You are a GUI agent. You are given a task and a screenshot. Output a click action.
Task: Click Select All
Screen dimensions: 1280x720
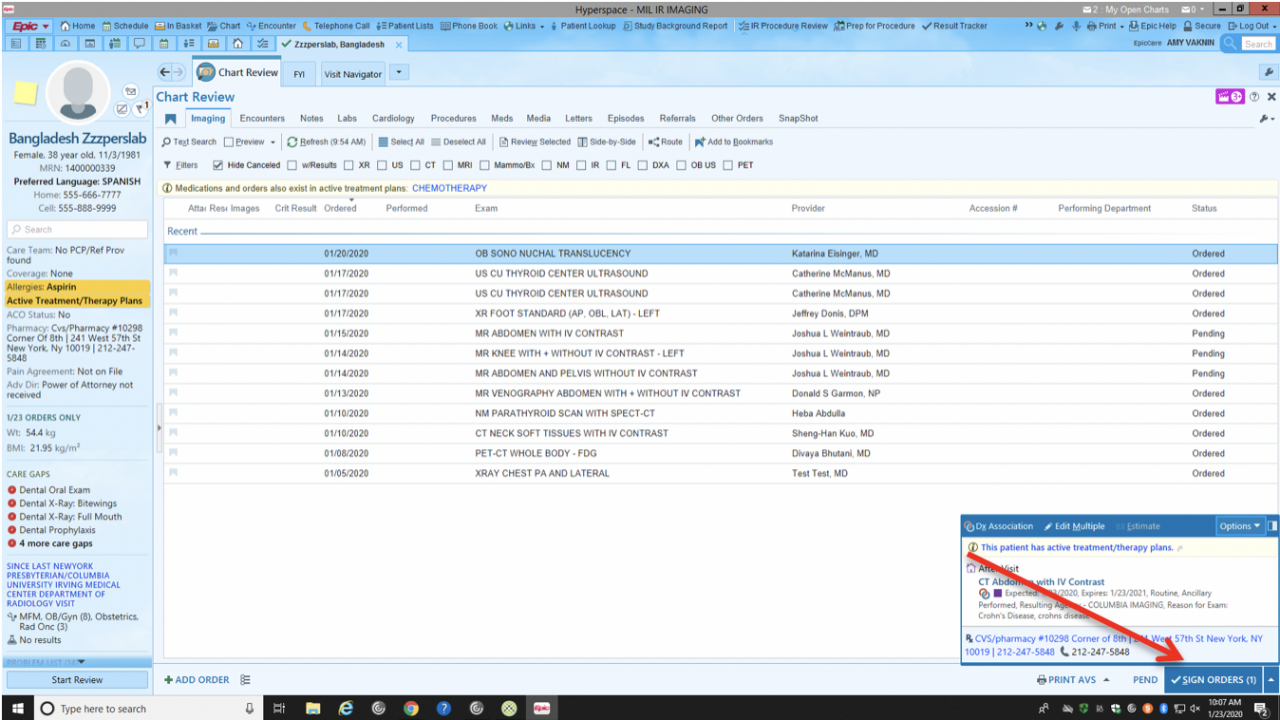pyautogui.click(x=401, y=142)
